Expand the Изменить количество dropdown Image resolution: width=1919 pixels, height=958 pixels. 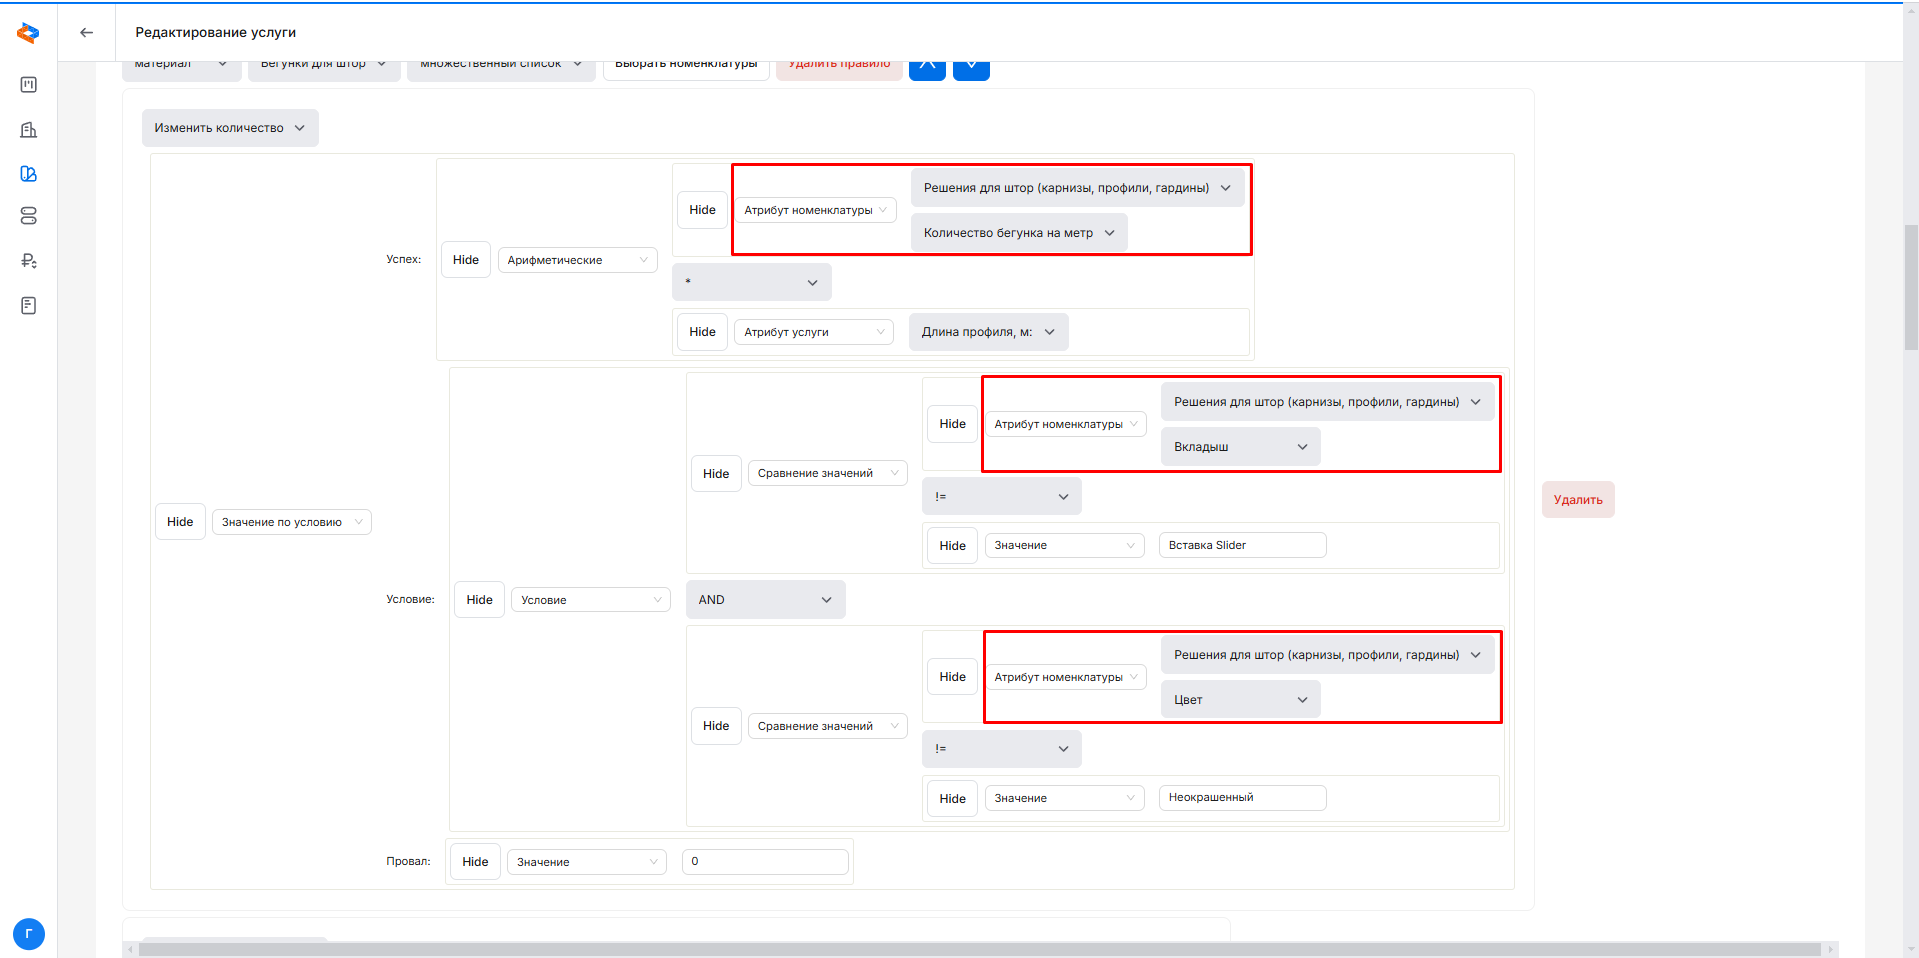pyautogui.click(x=230, y=128)
